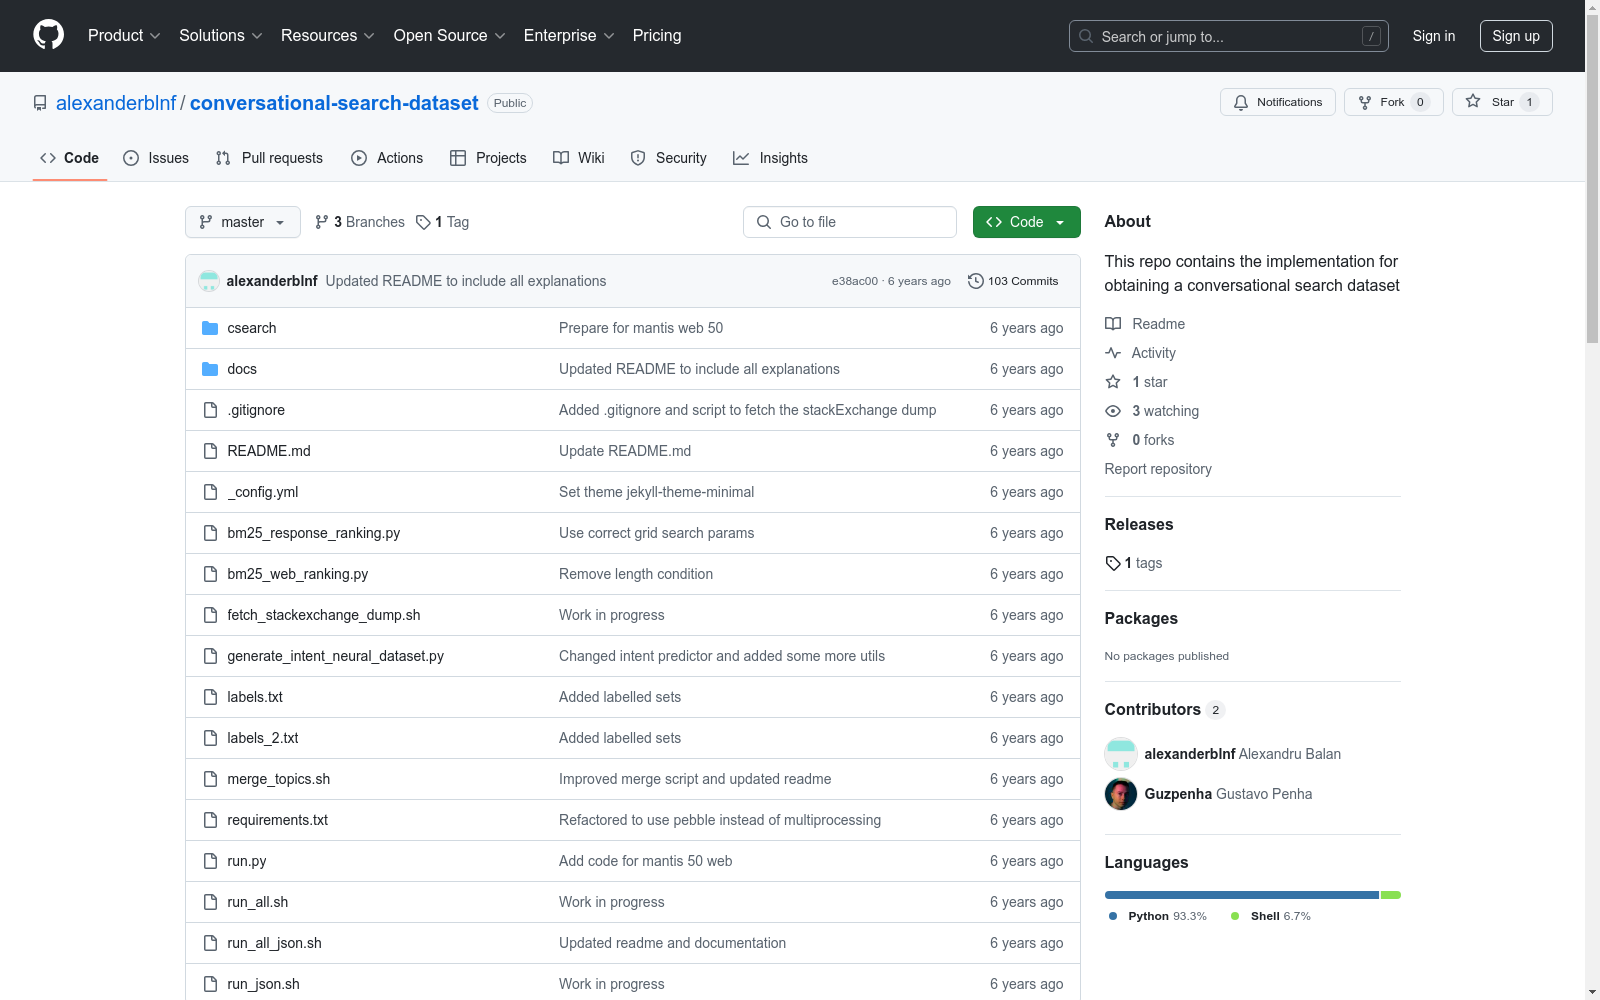Expand the green Code dropdown button
1600x1000 pixels.
coord(1027,222)
